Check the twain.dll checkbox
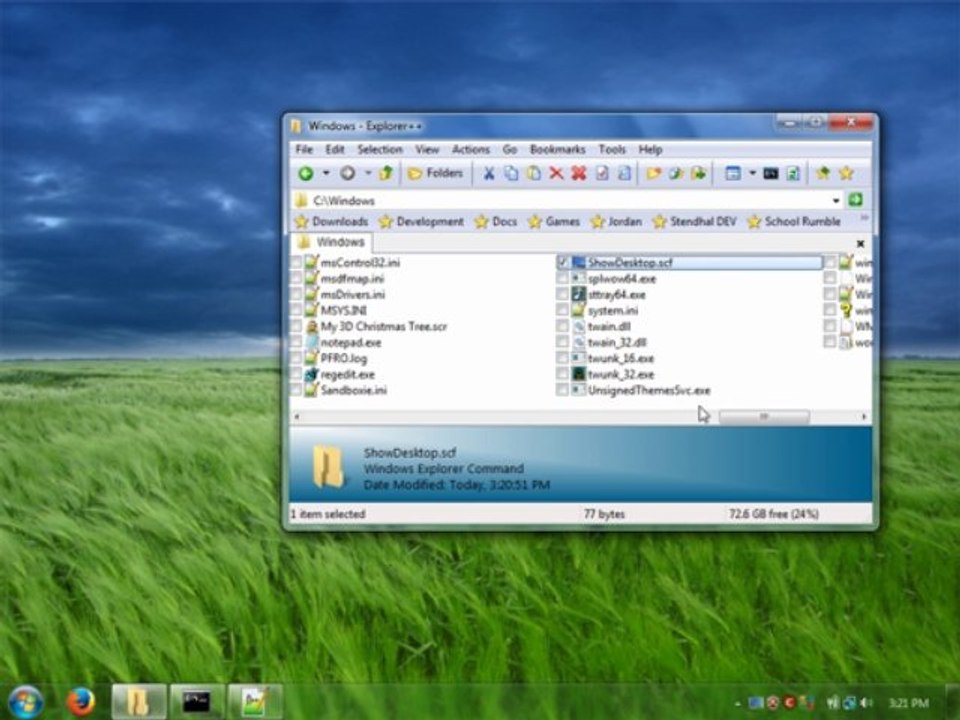This screenshot has width=960, height=720. click(563, 326)
